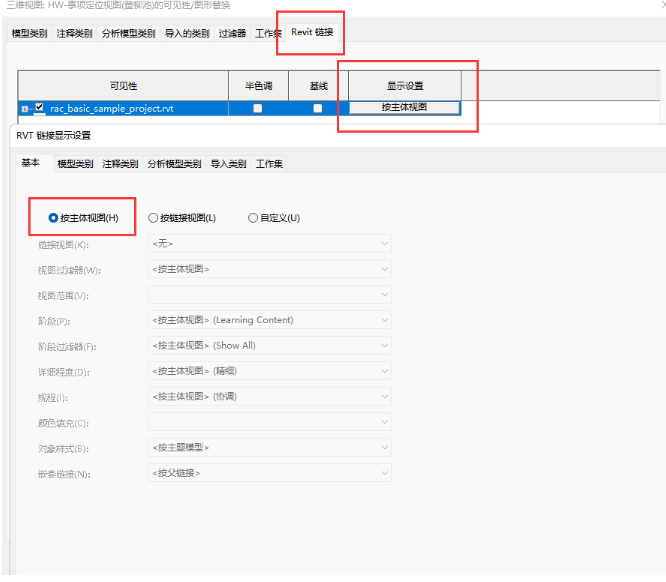The width and height of the screenshot is (666, 582).
Task: Select the 自定义(U) radio option
Action: [253, 218]
